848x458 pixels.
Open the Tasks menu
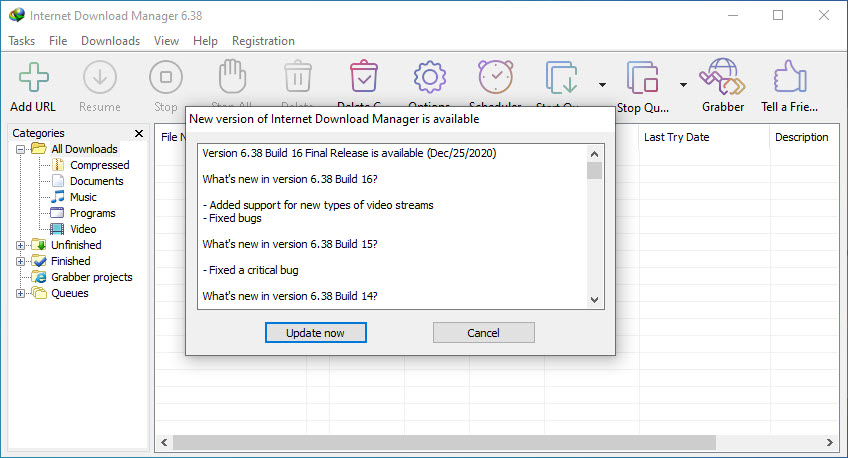(x=22, y=41)
